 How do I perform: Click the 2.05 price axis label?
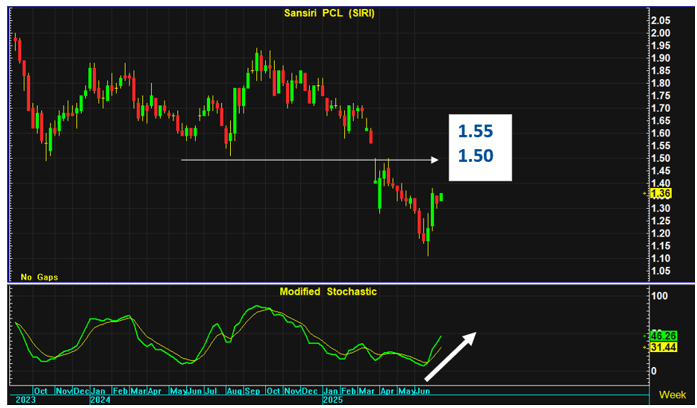[661, 20]
